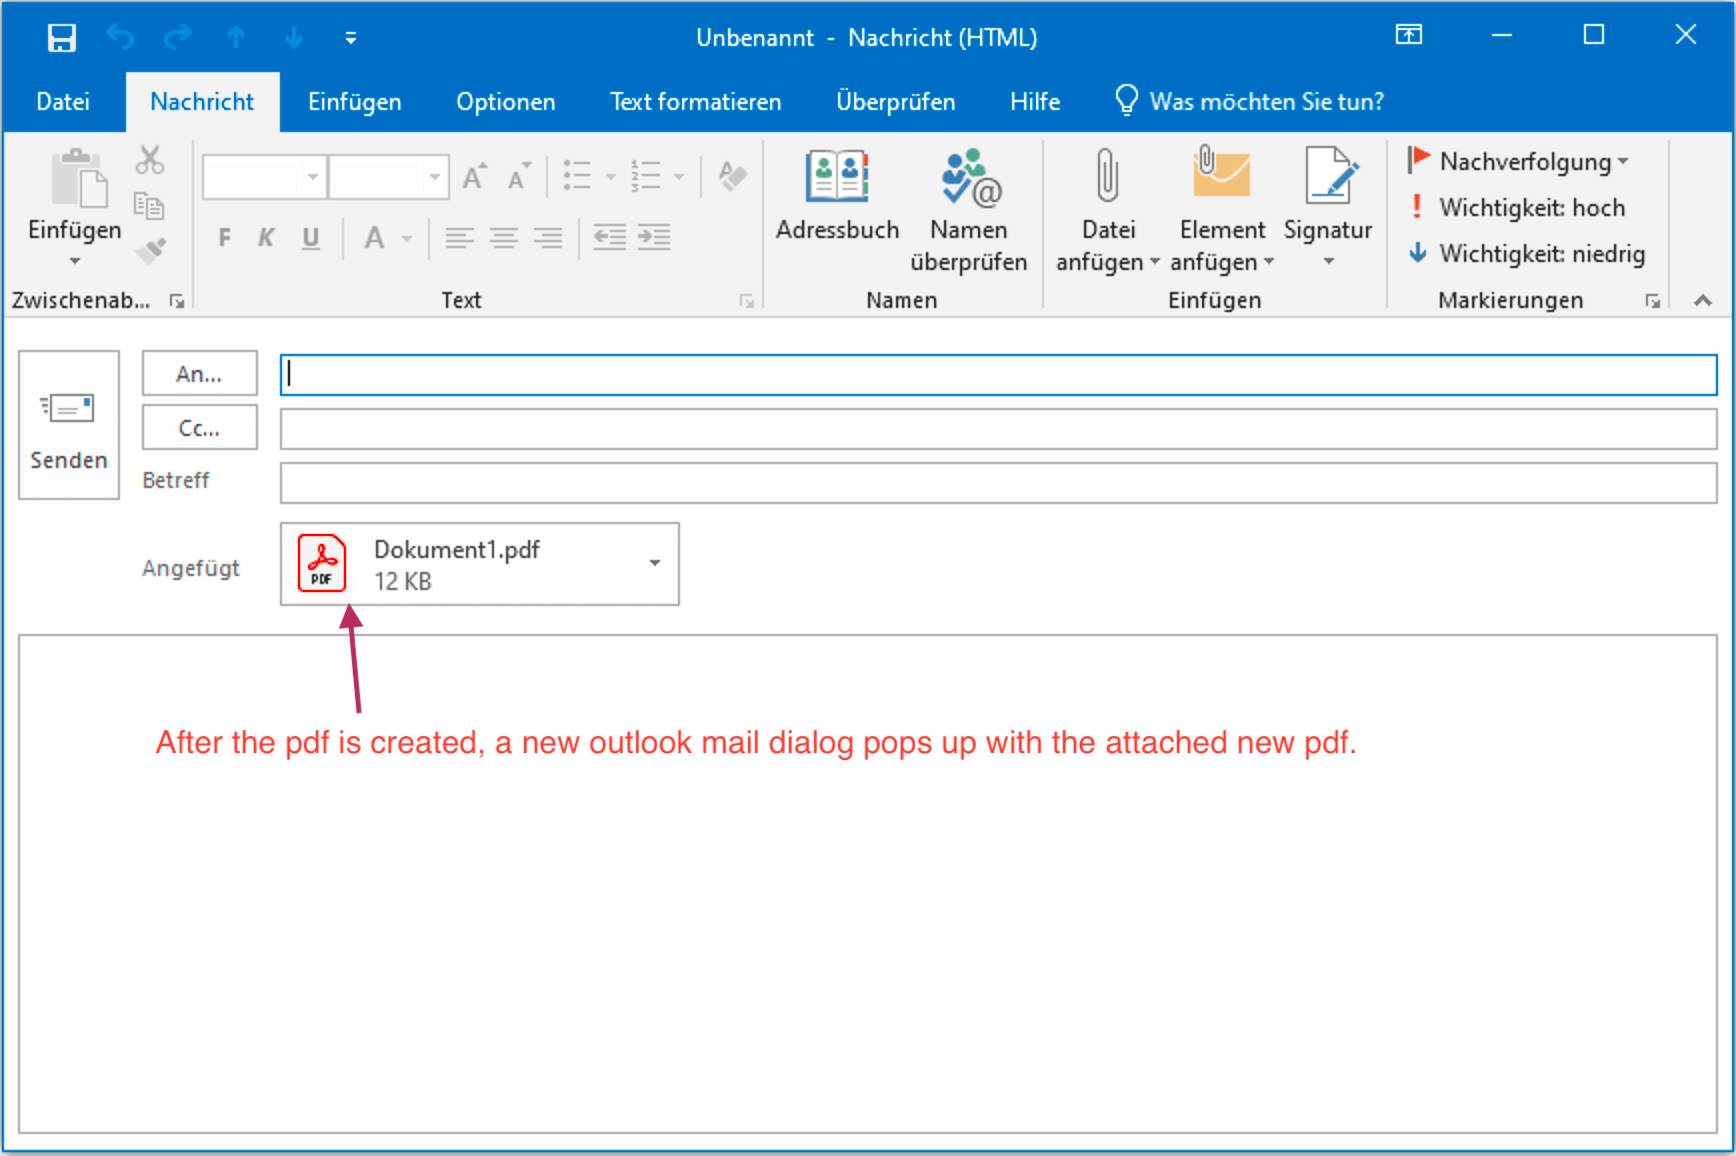The height and width of the screenshot is (1156, 1736).
Task: Cut selection with the scissors icon
Action: pos(150,160)
